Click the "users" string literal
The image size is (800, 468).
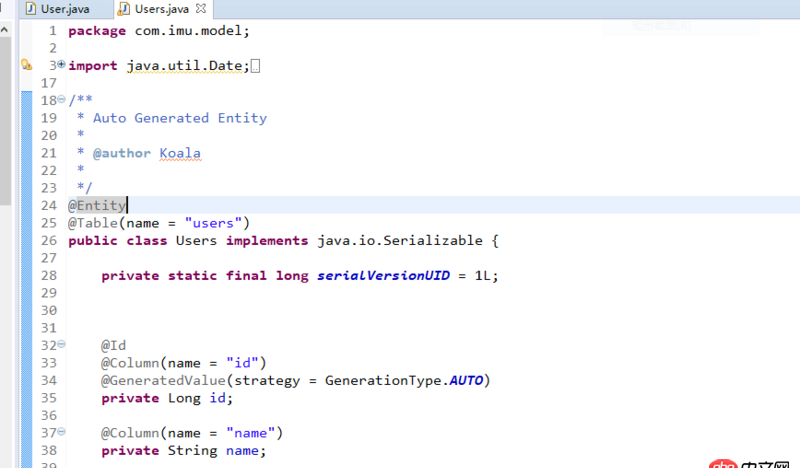coord(213,223)
